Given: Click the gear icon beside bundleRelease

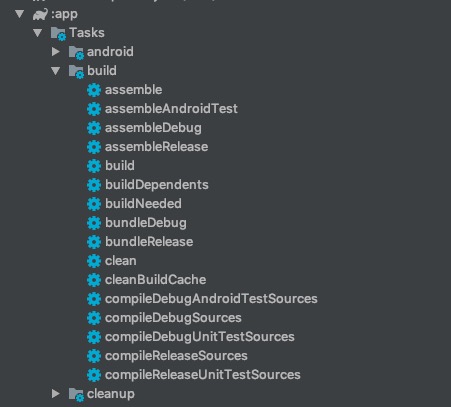Looking at the screenshot, I should [x=94, y=242].
